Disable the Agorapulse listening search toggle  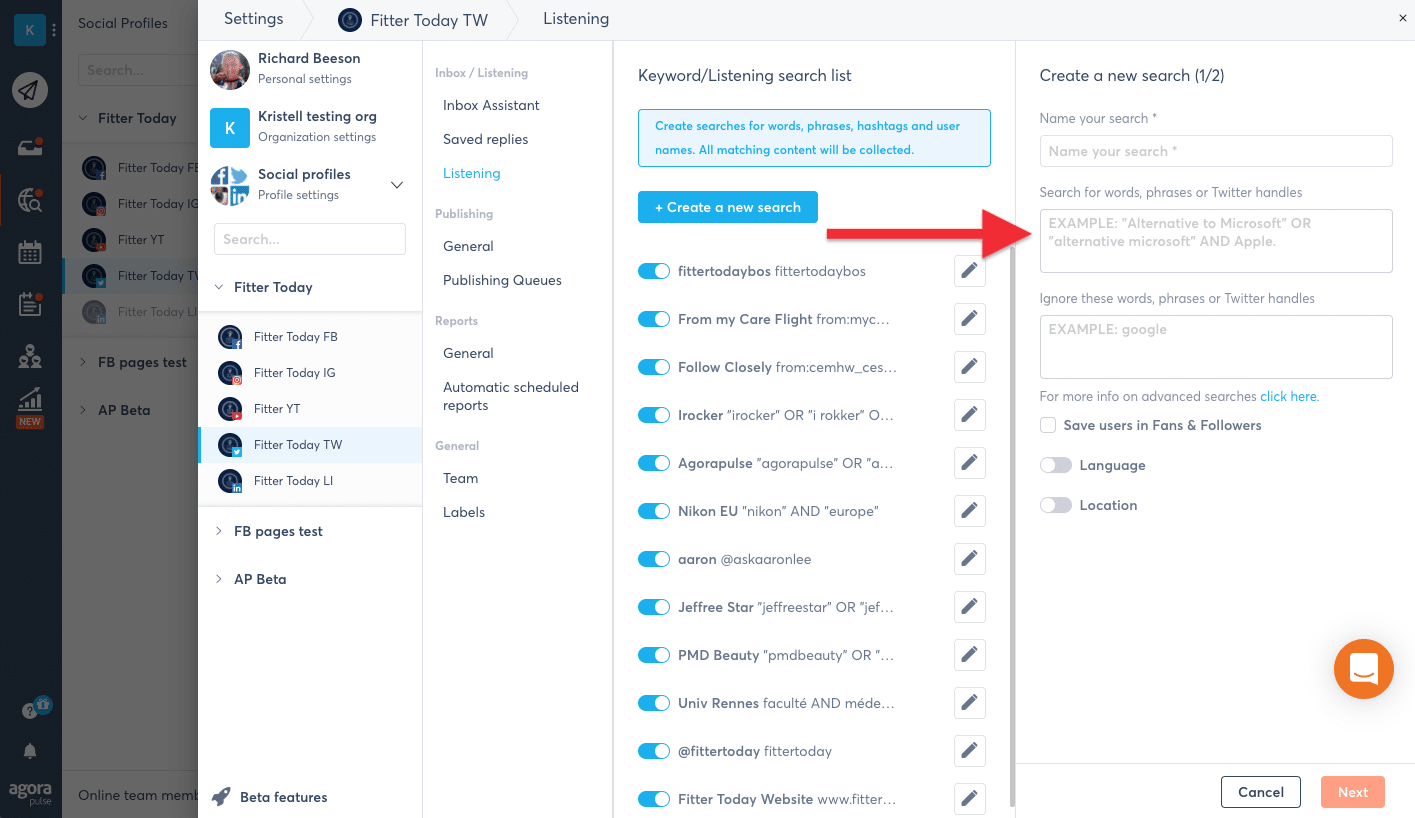tap(654, 463)
